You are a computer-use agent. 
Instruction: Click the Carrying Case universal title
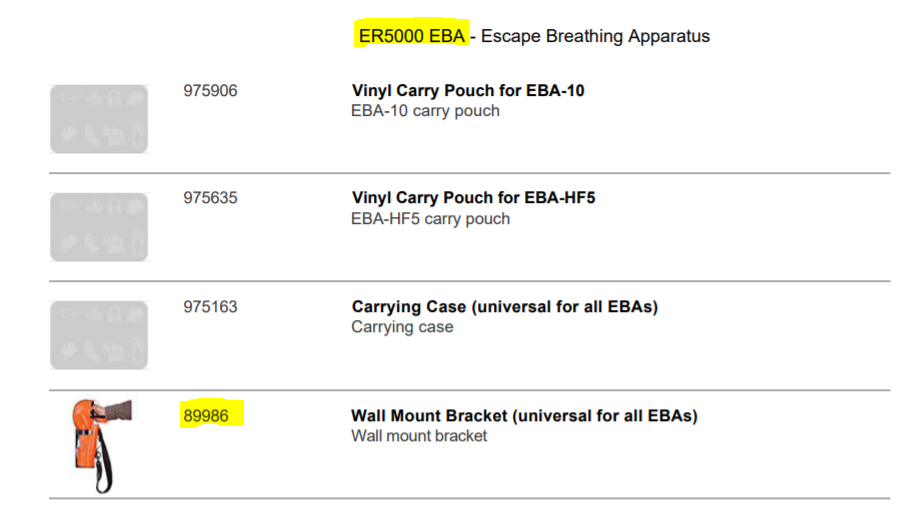tap(504, 307)
